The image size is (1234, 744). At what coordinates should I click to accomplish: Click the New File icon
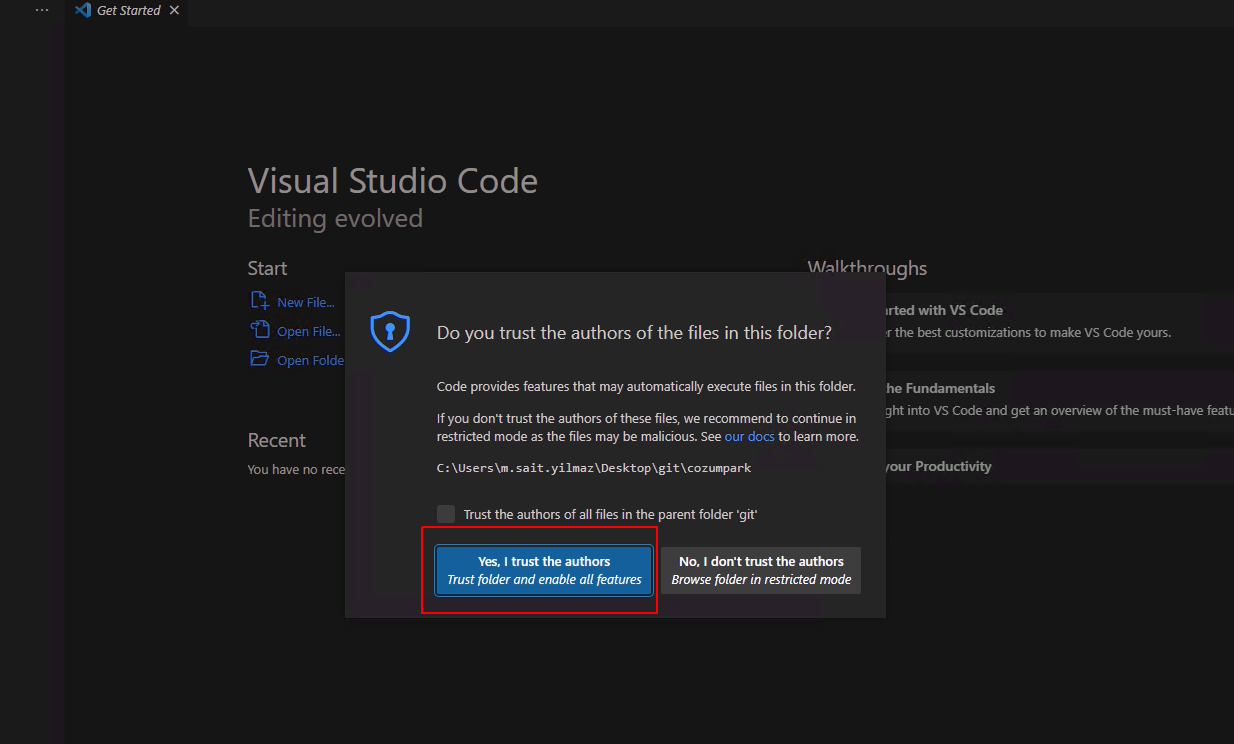259,301
